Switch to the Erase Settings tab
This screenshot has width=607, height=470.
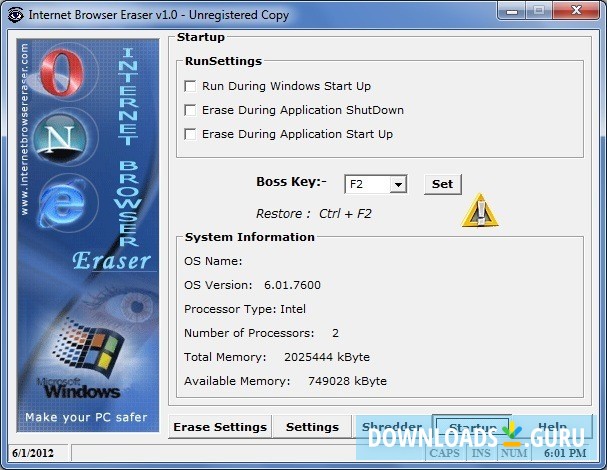[220, 427]
